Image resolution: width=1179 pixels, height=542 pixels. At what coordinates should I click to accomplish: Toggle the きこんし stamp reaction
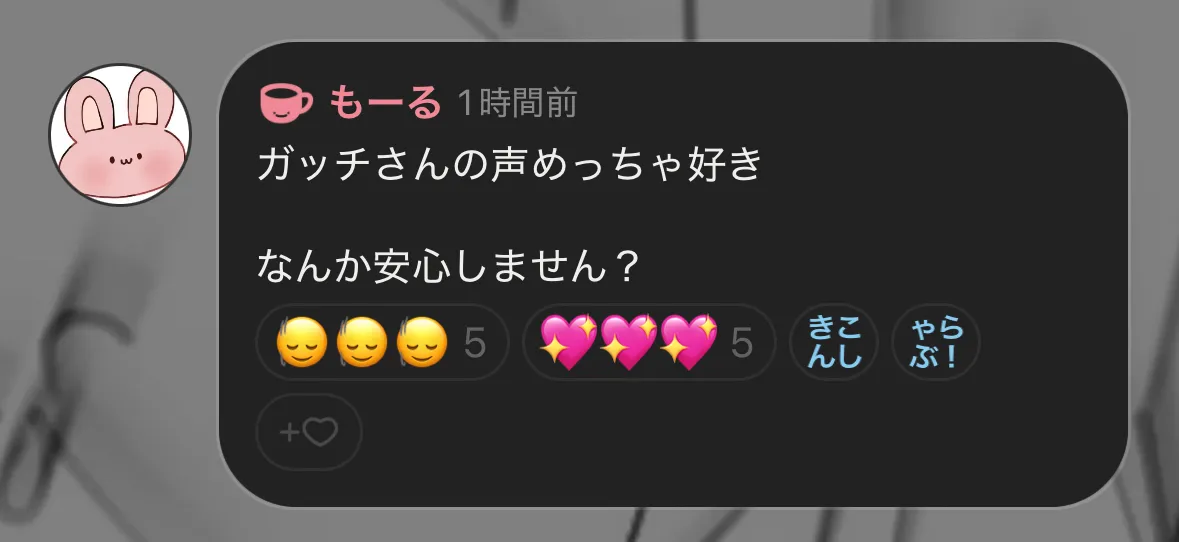834,342
